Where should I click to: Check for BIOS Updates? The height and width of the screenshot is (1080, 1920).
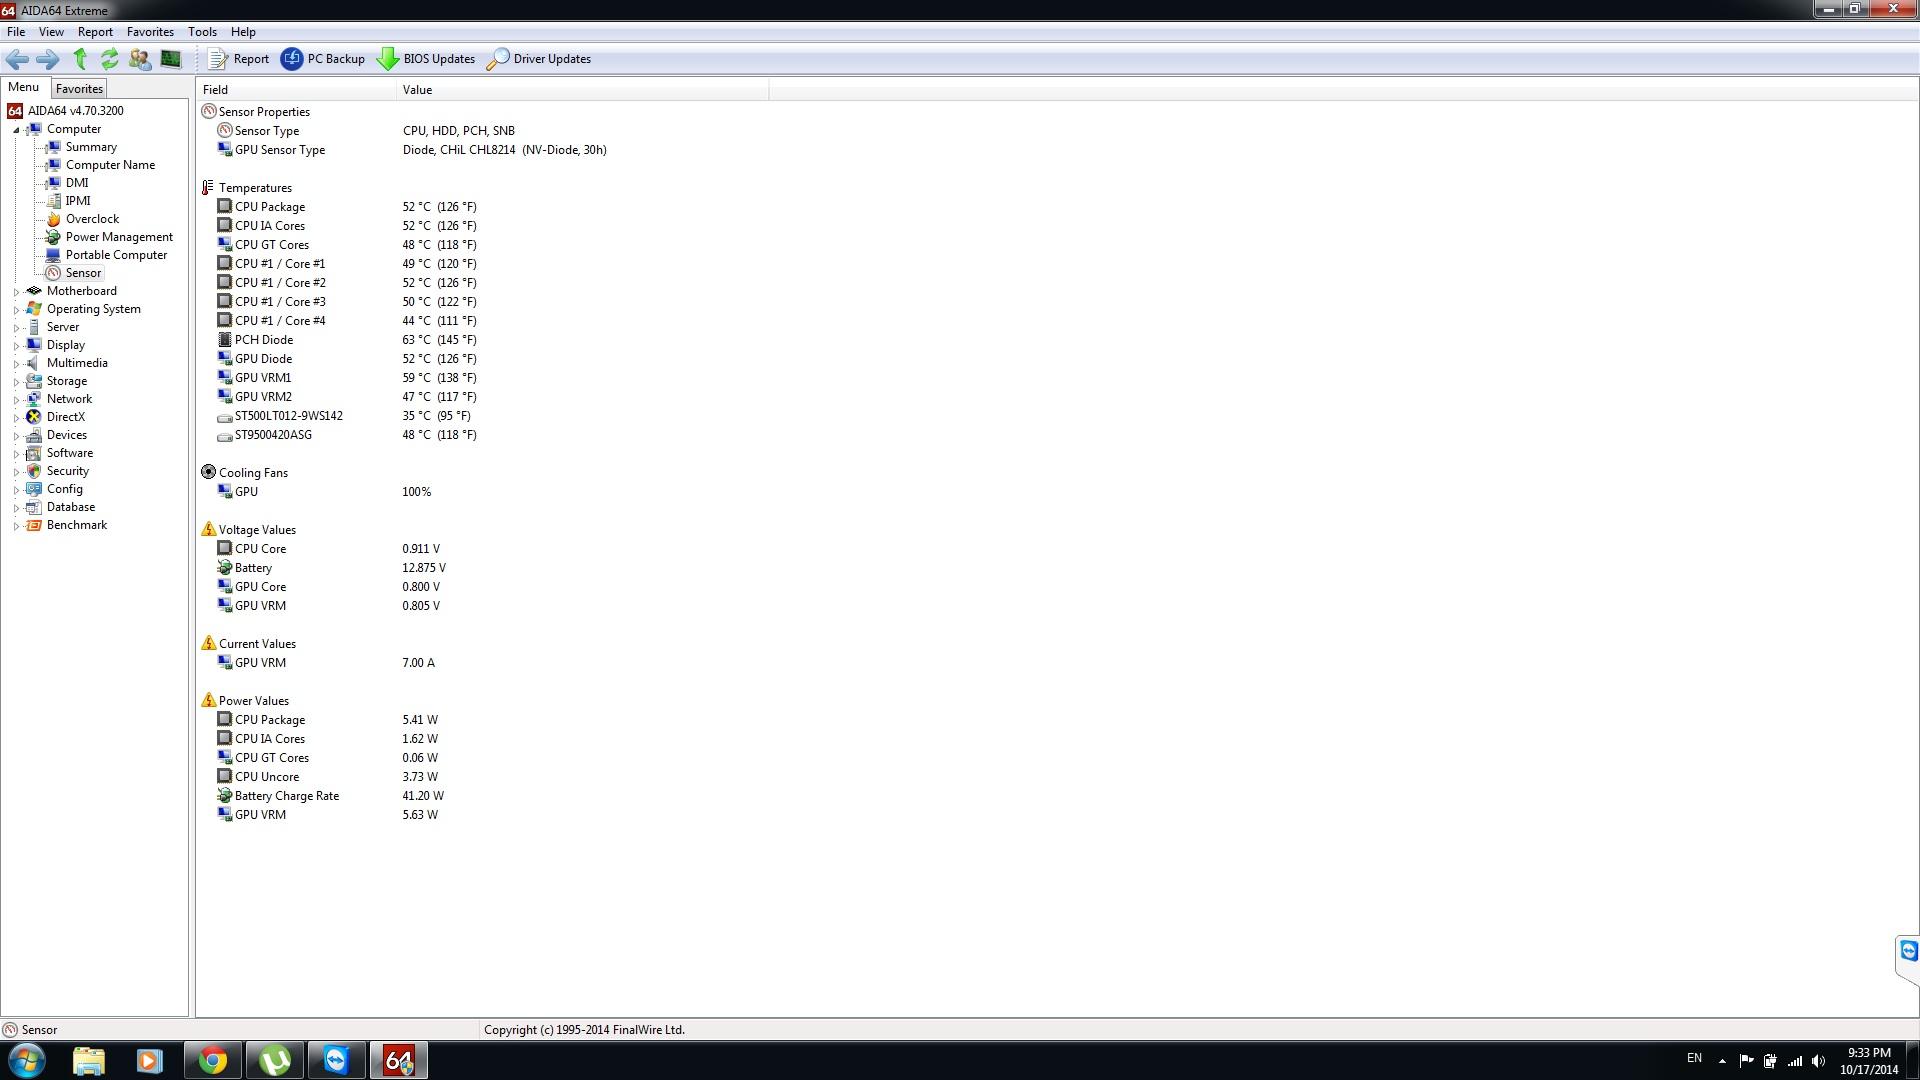pyautogui.click(x=426, y=59)
